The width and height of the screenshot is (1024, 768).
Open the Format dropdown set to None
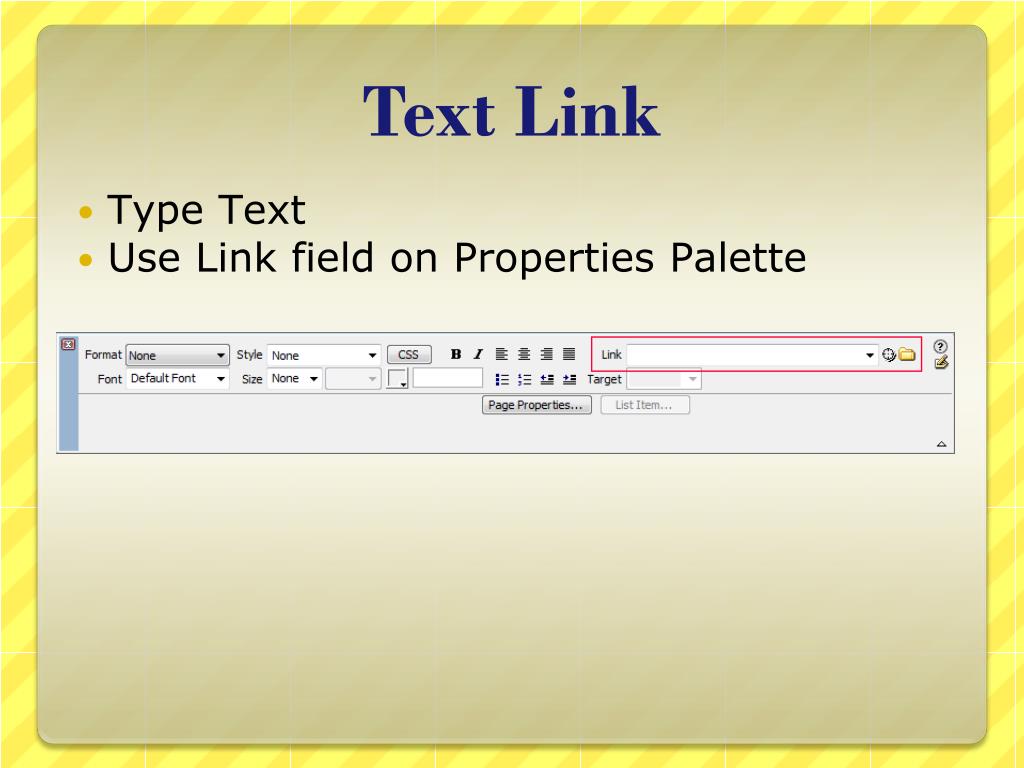click(177, 355)
